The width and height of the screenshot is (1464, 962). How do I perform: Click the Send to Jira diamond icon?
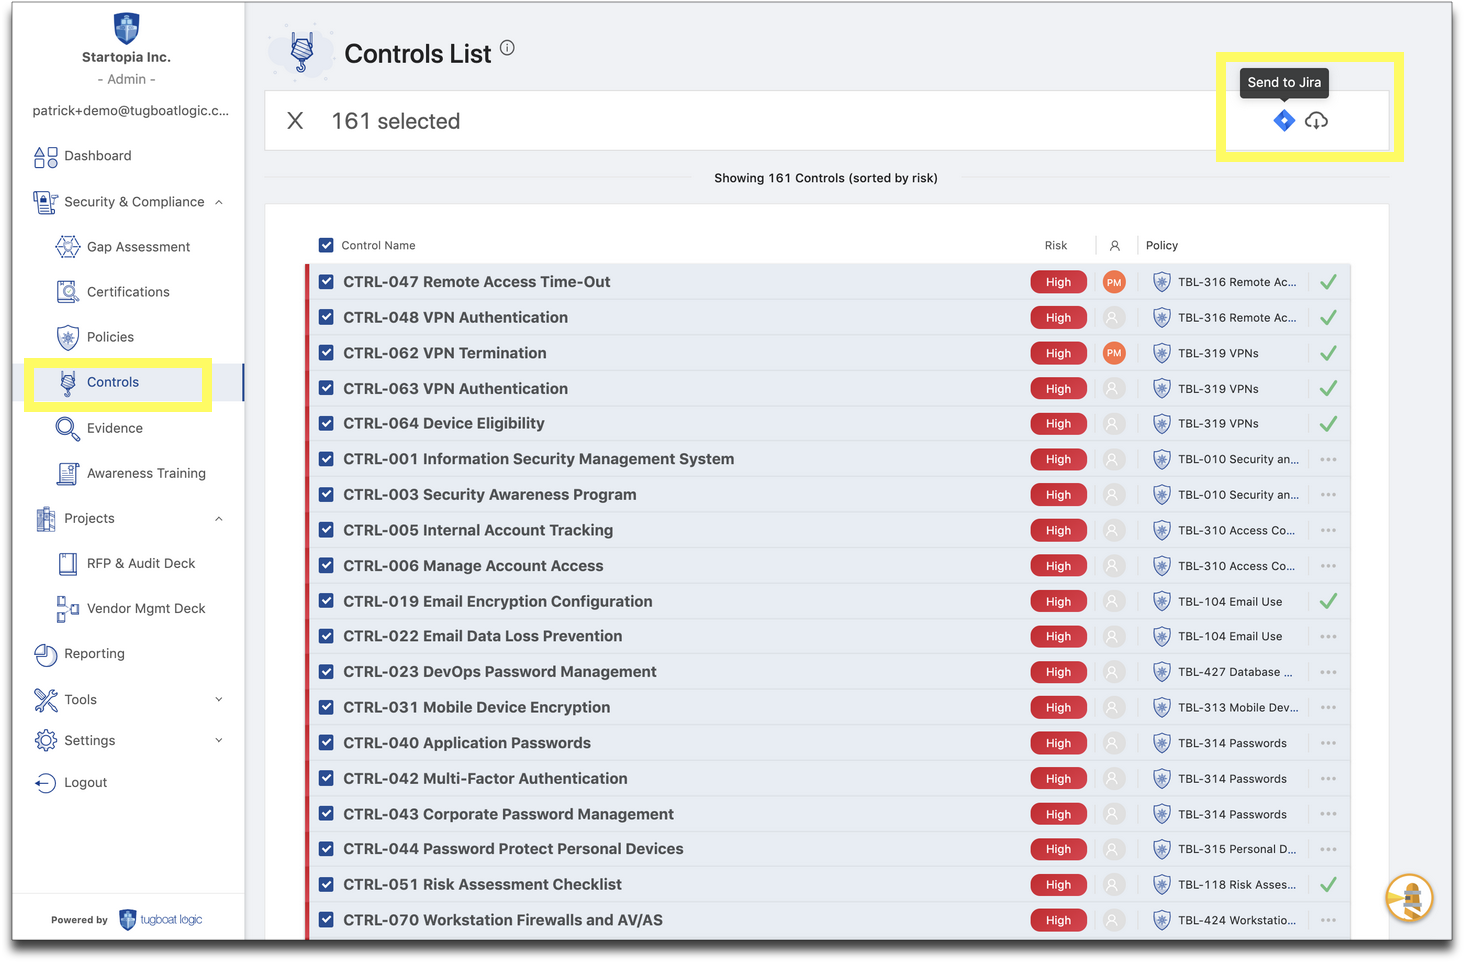[x=1284, y=121]
